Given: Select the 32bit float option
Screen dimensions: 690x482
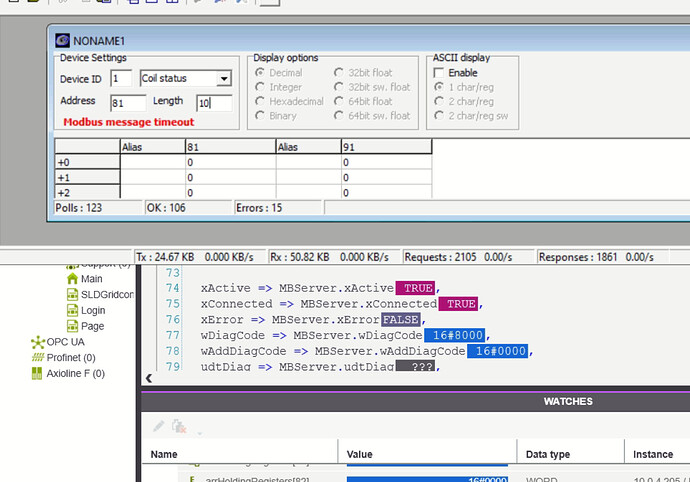Looking at the screenshot, I should (338, 72).
